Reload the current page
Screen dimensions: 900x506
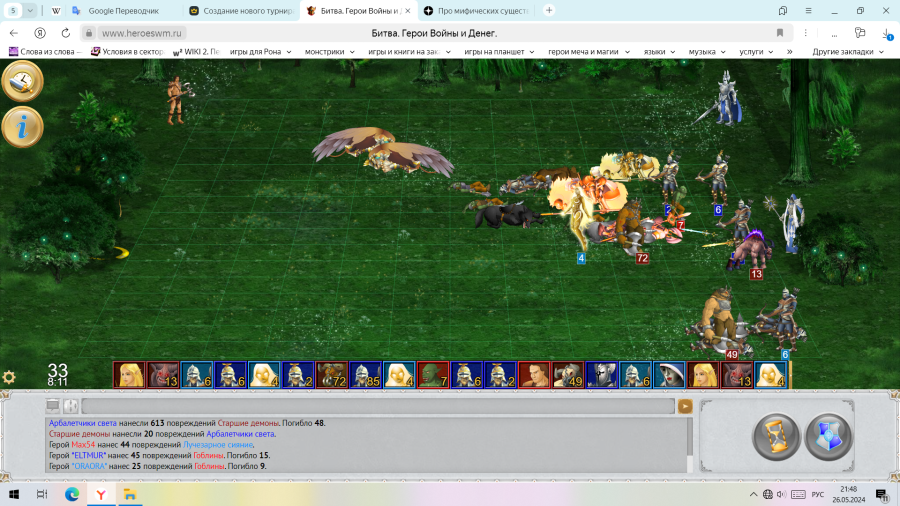65,33
